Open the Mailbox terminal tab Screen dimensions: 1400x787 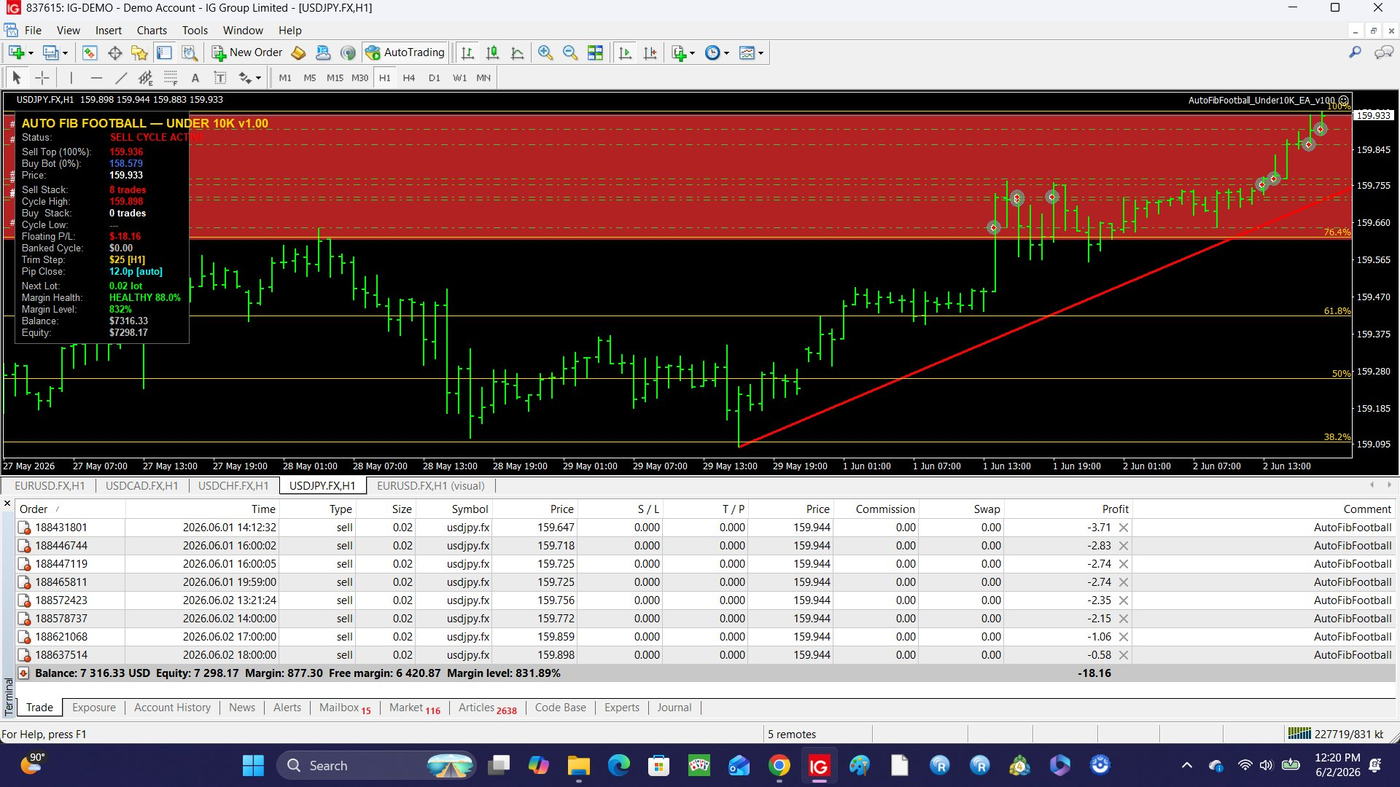point(344,707)
